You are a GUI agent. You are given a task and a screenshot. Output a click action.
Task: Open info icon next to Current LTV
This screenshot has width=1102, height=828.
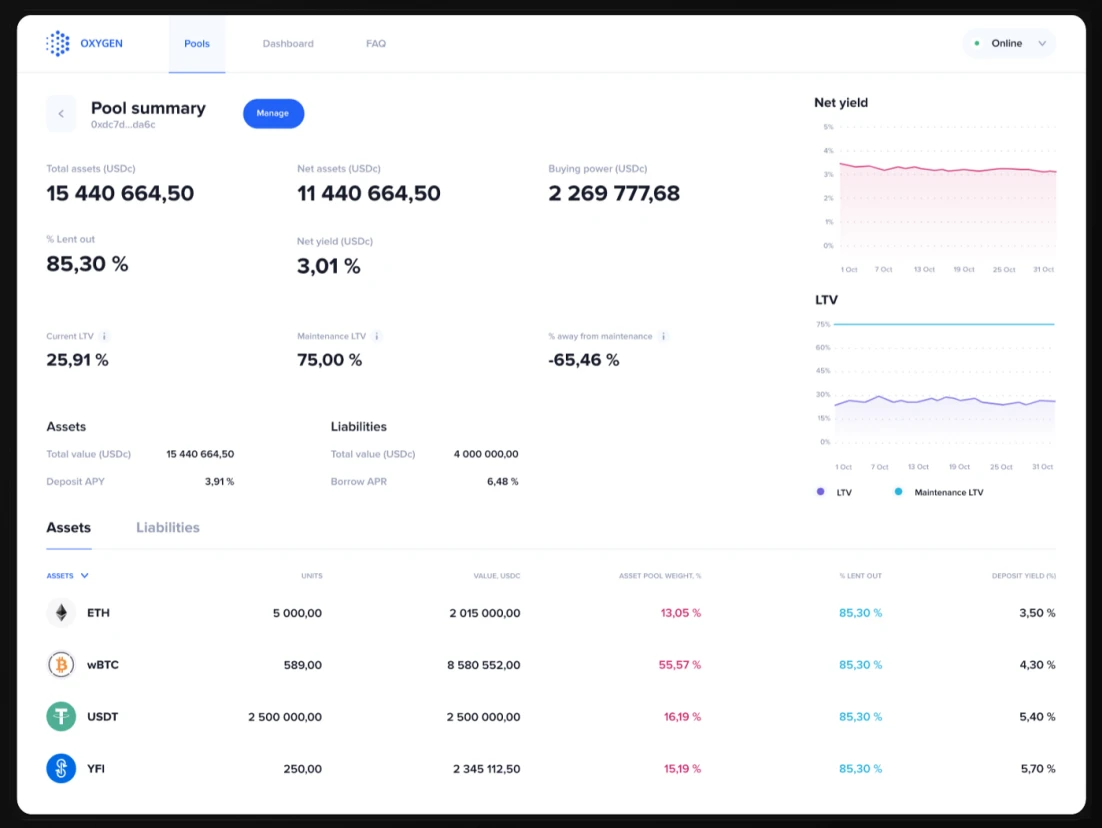coord(104,336)
